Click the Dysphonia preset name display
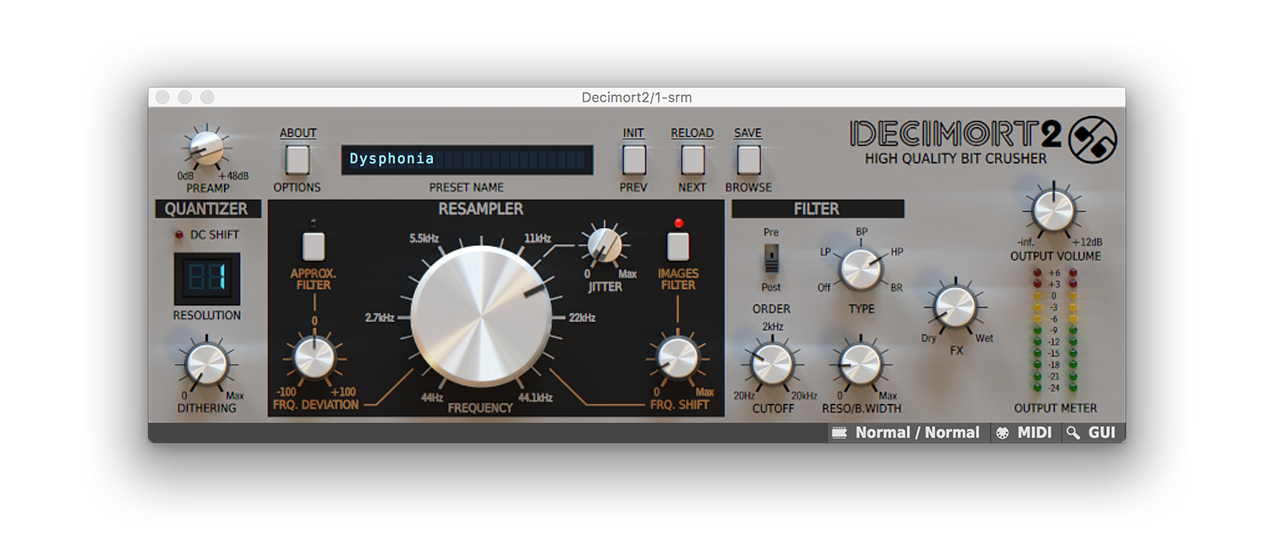 (x=467, y=160)
